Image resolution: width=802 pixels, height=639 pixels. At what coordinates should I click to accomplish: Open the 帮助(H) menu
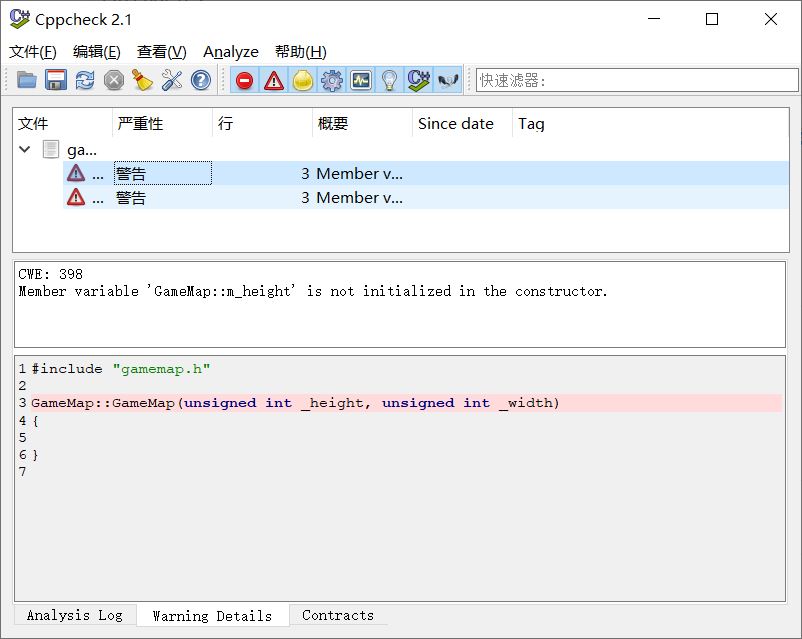click(x=301, y=52)
